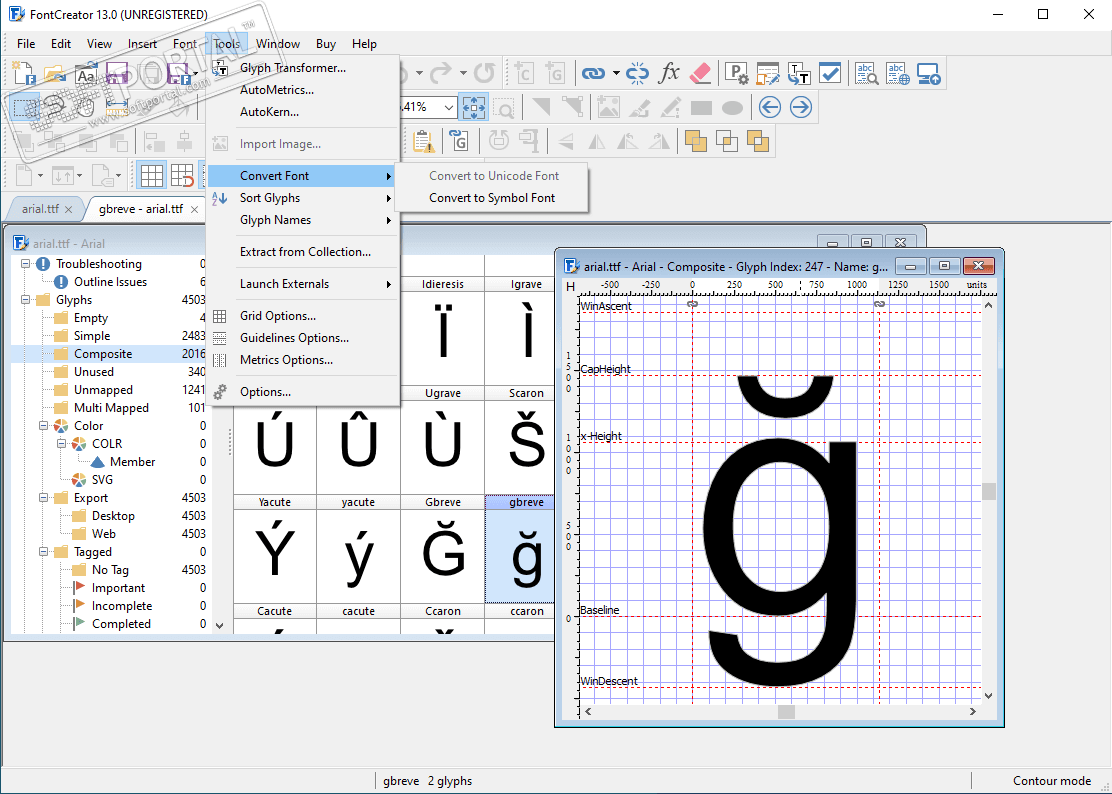Open installed fonts with the Aa icon
The width and height of the screenshot is (1112, 794).
[85, 73]
